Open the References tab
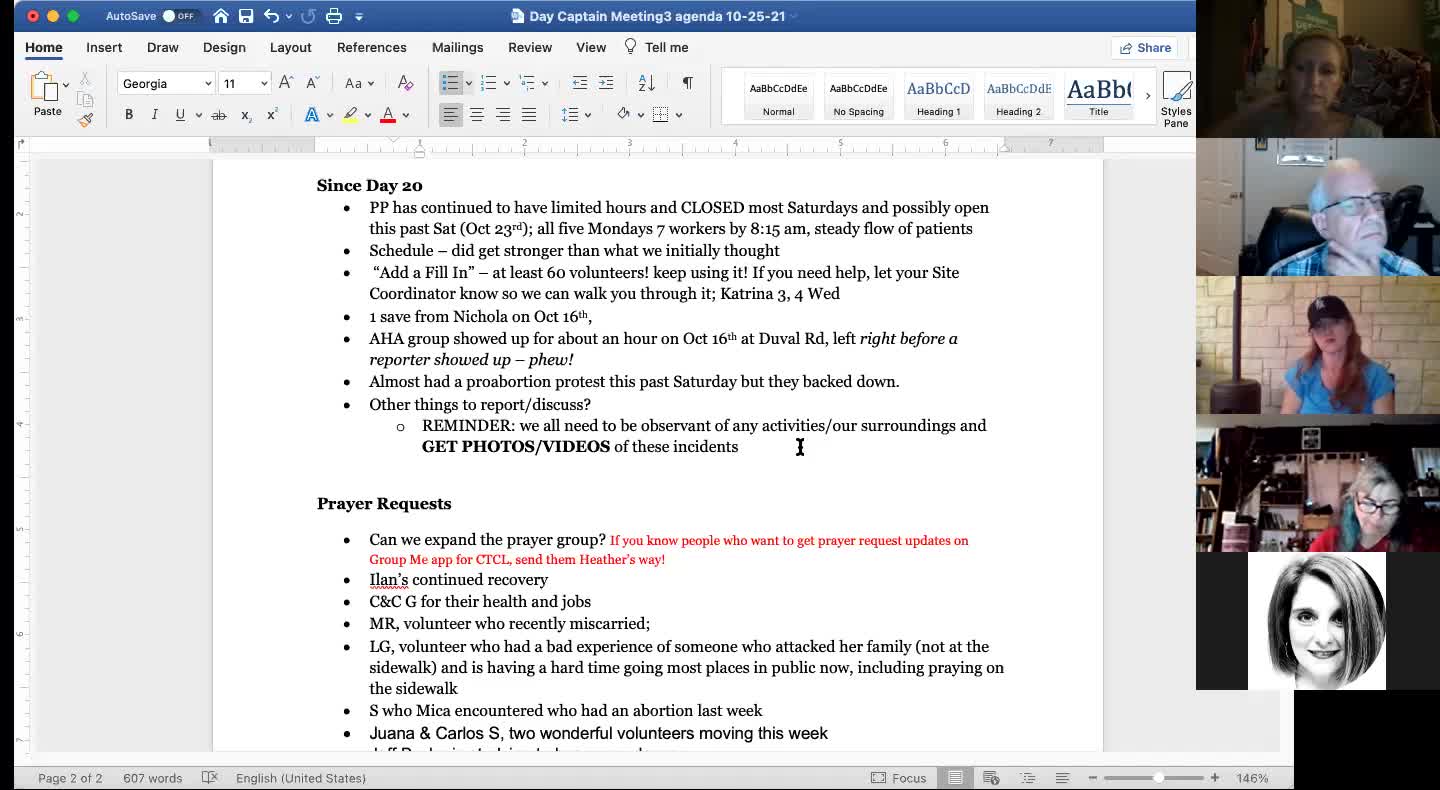The width and height of the screenshot is (1440, 790). click(x=372, y=47)
